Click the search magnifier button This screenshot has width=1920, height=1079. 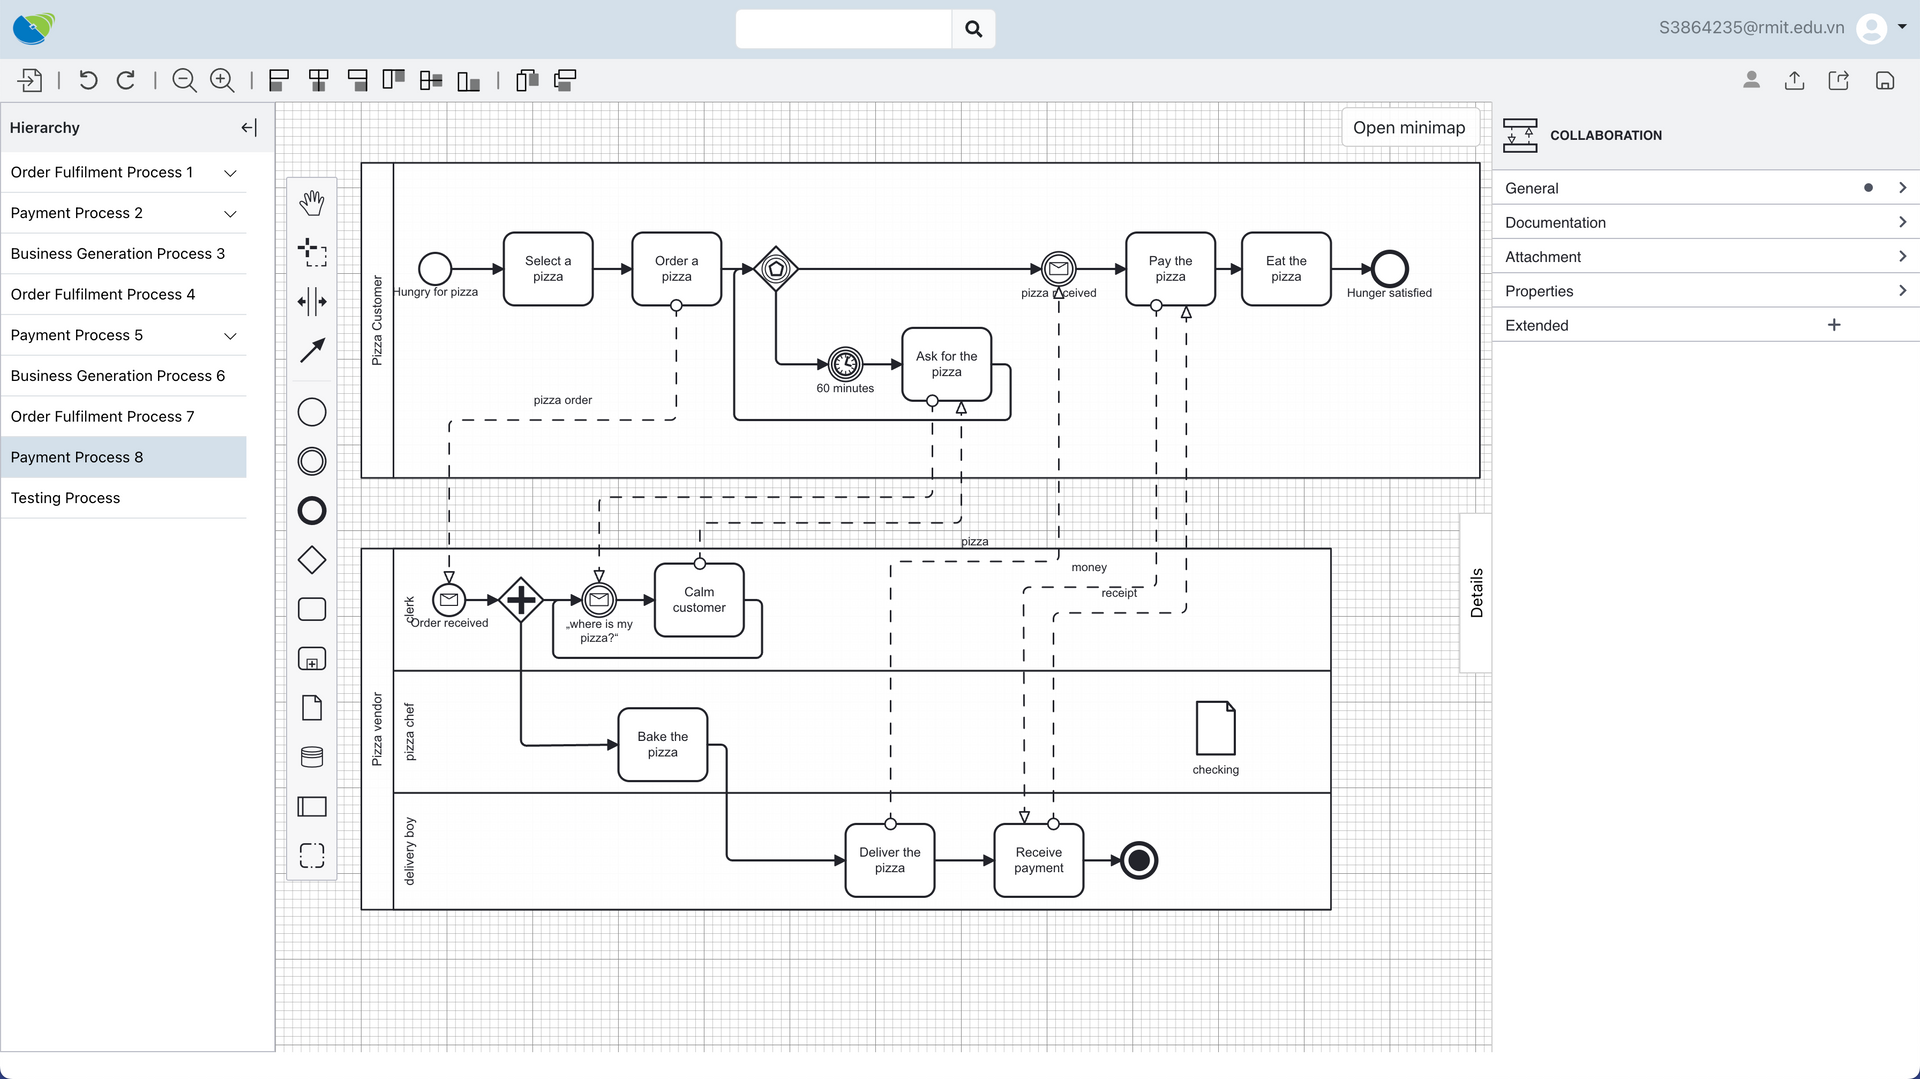pos(973,29)
